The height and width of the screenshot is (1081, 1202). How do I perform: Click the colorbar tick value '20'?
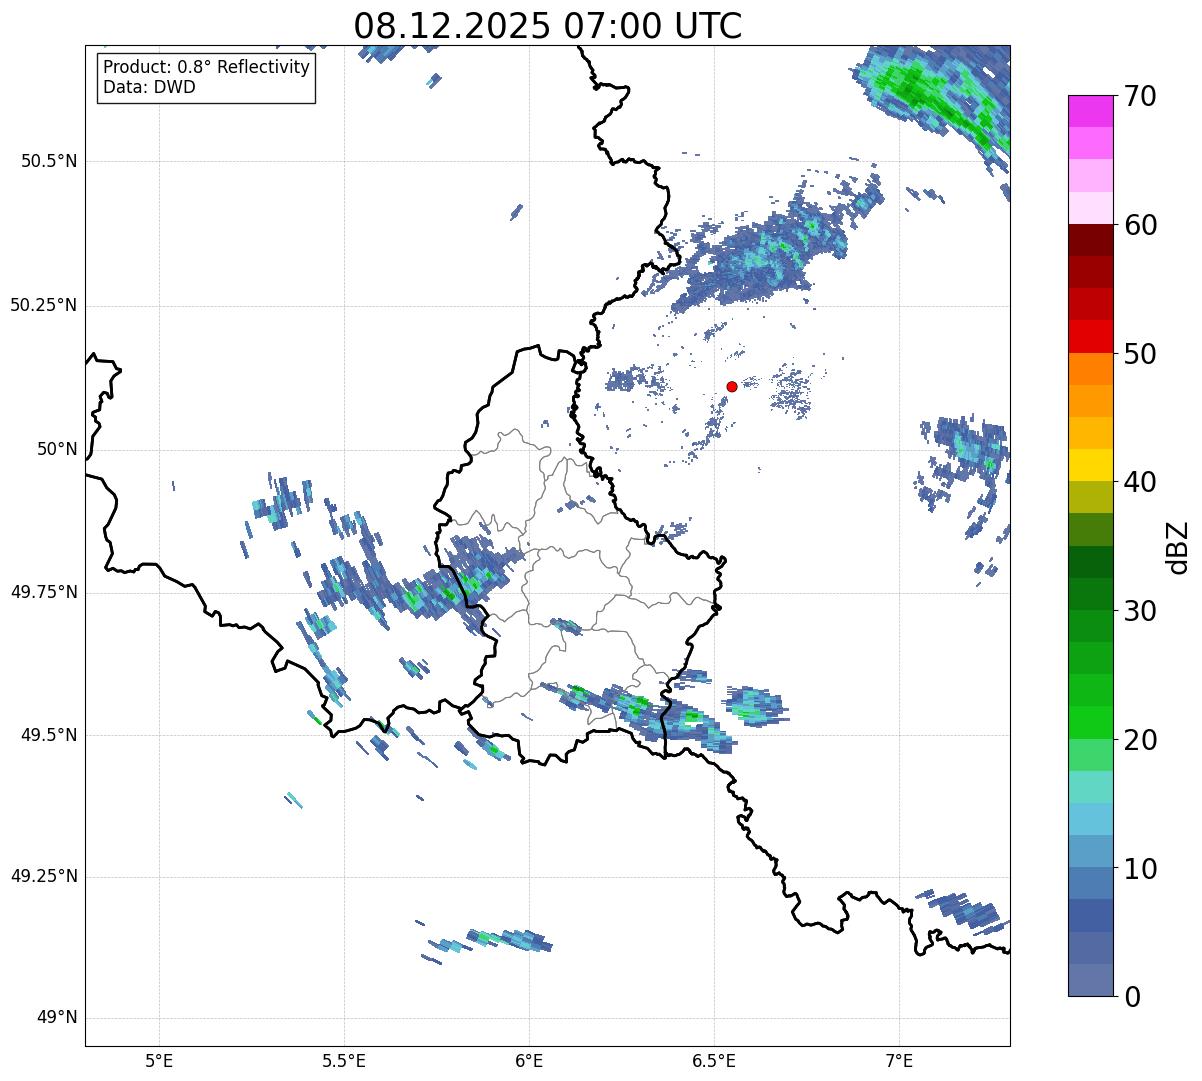(x=1141, y=740)
